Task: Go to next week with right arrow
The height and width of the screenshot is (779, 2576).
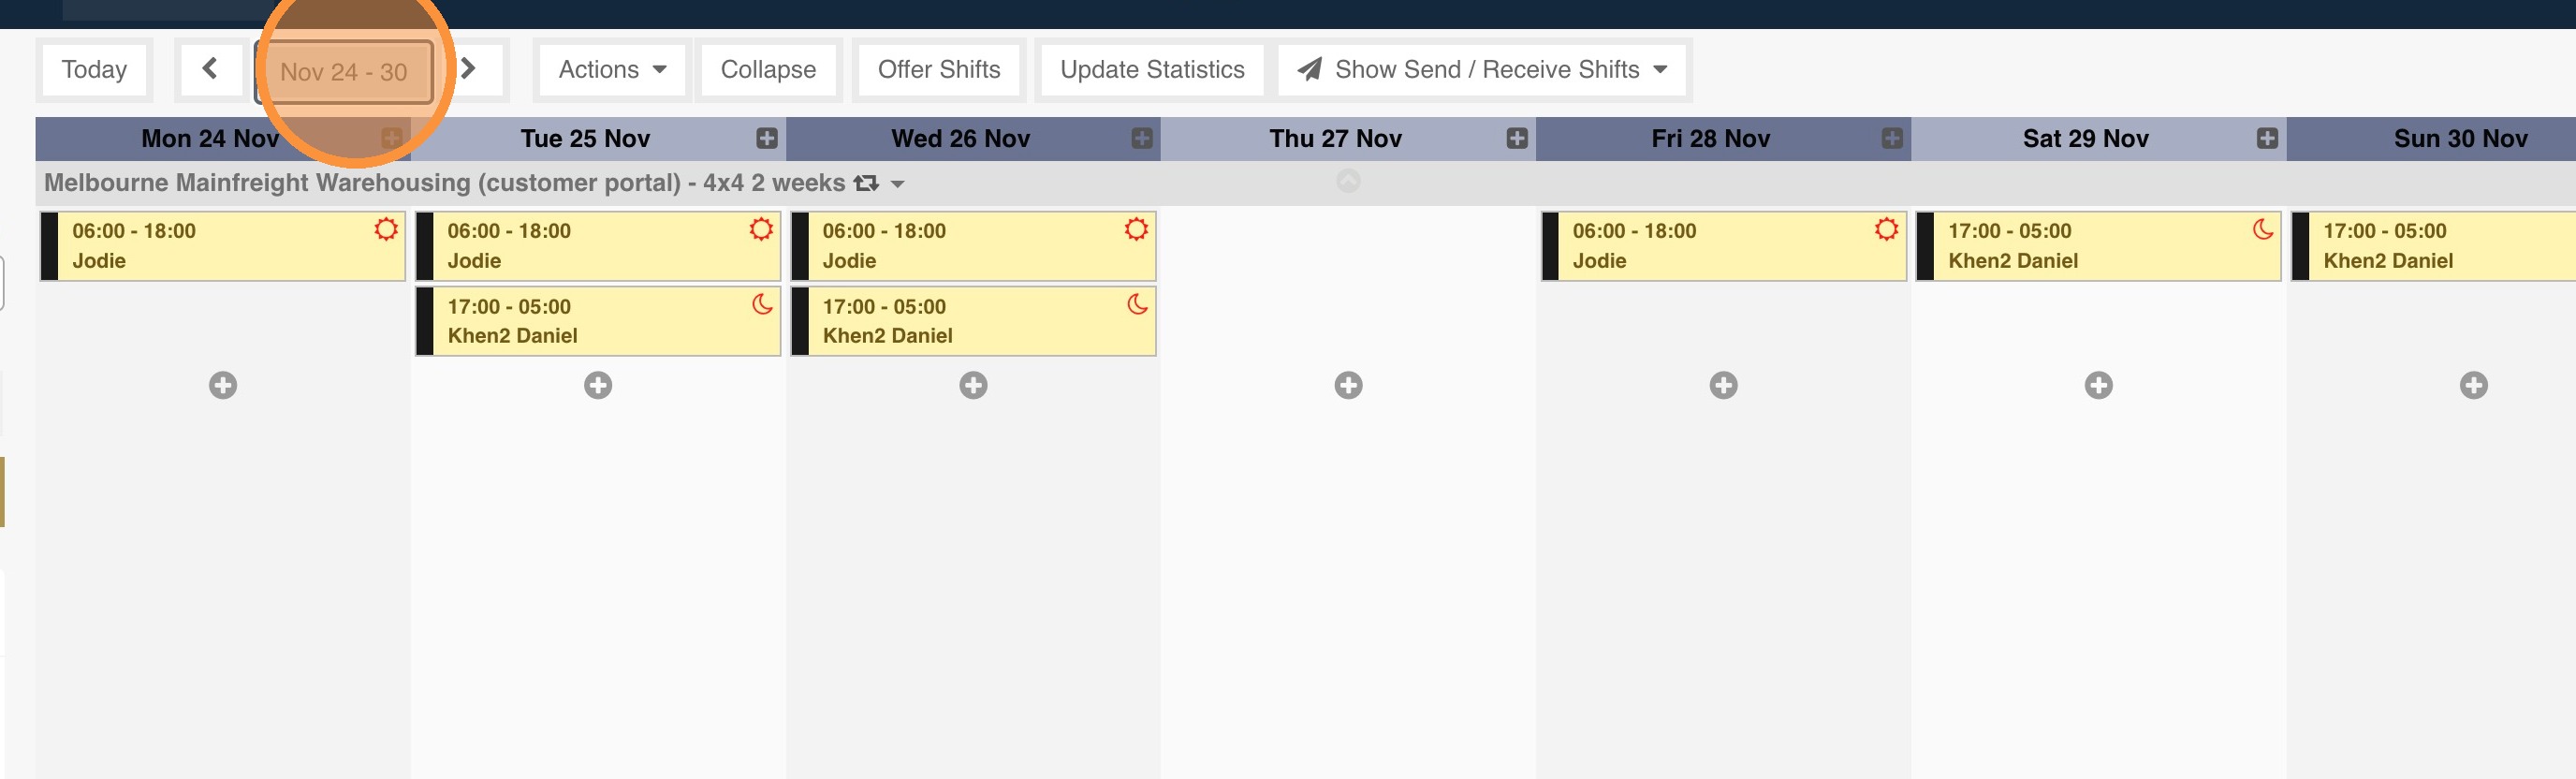Action: tap(468, 69)
